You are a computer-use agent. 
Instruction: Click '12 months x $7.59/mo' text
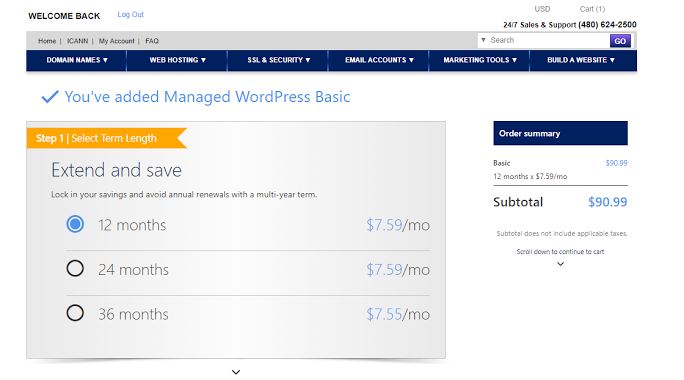click(x=530, y=177)
